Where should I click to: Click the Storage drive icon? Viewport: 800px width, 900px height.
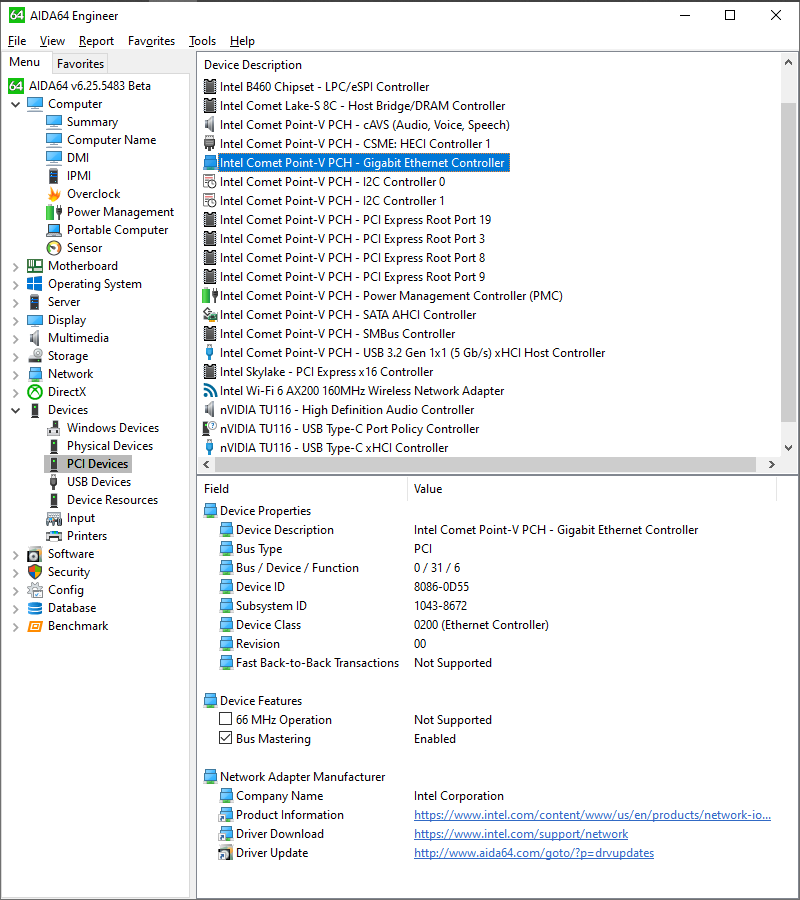(x=35, y=356)
